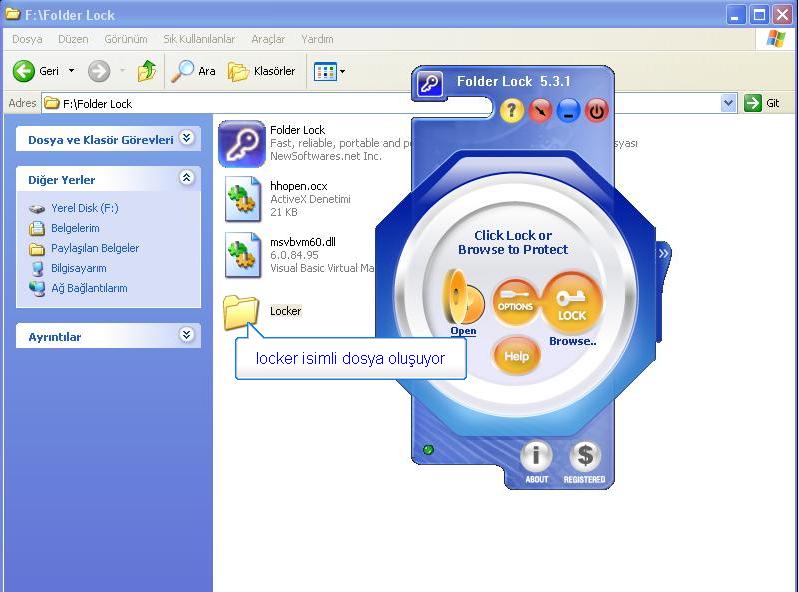Click the Open vault door icon

point(465,298)
